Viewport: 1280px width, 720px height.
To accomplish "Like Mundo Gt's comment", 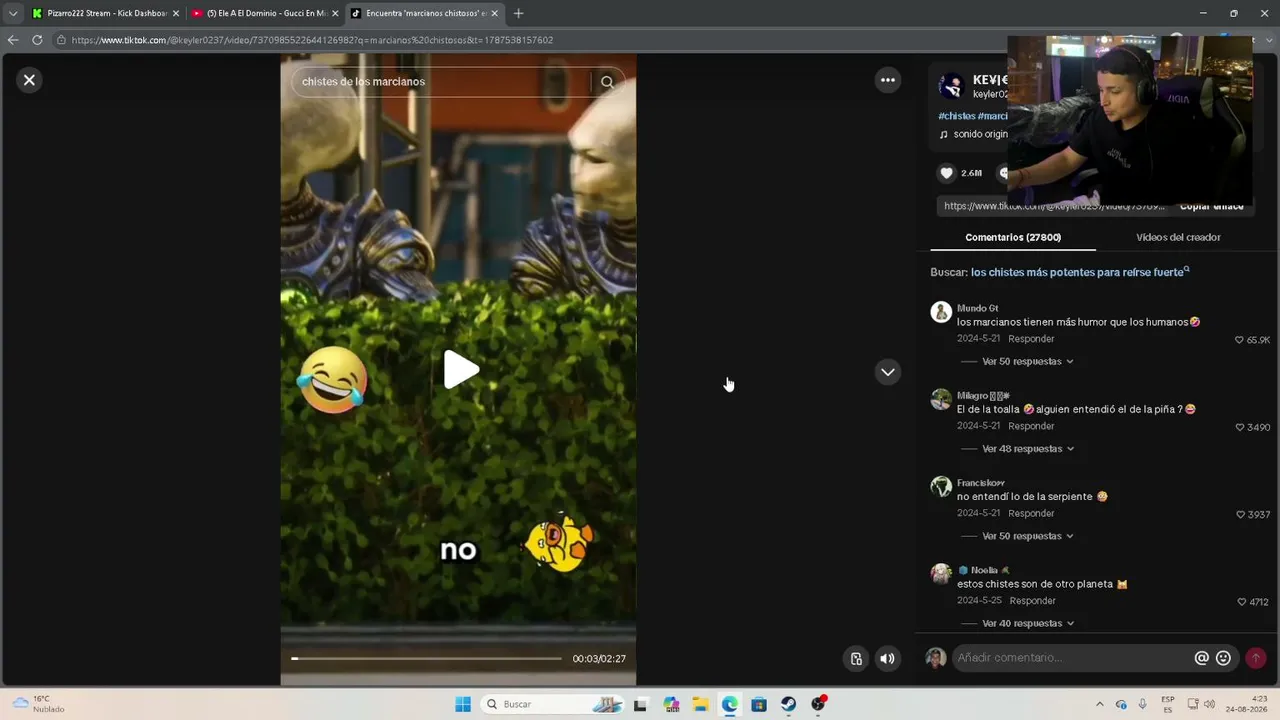I will point(1240,340).
